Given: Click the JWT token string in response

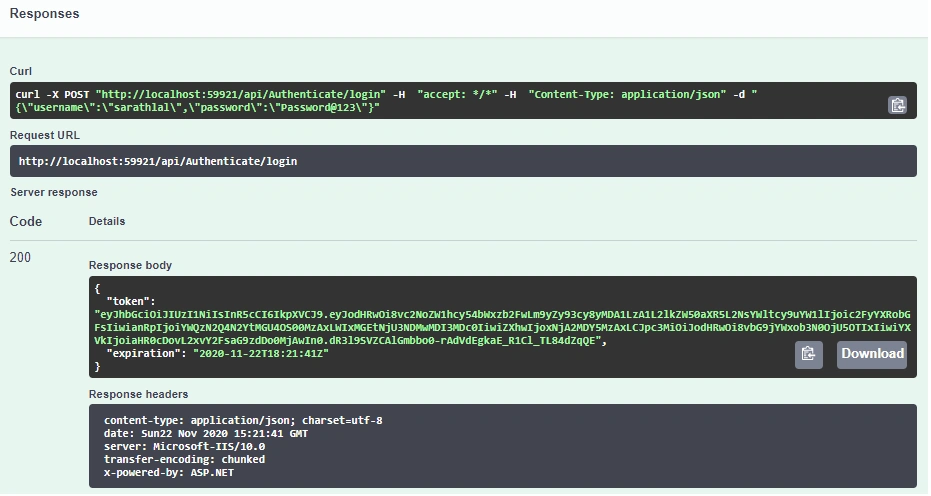Looking at the screenshot, I should point(502,327).
